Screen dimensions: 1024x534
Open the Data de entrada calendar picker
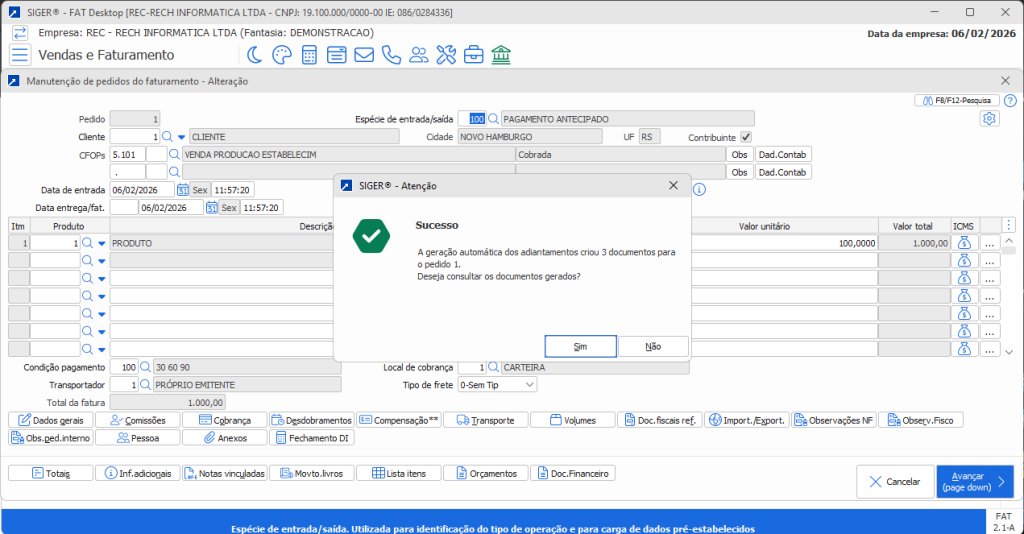click(x=183, y=190)
